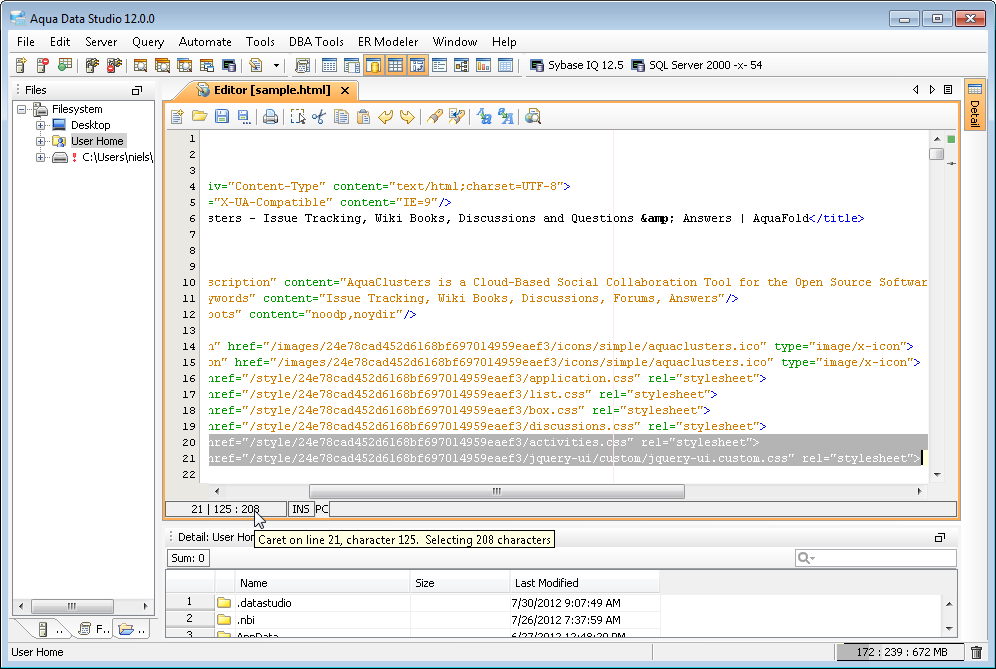The image size is (996, 669).
Task: Toggle the PC line-ending indicator
Action: click(322, 509)
